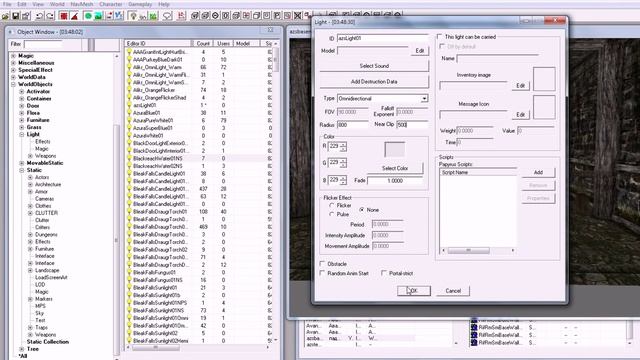This screenshot has height=360, width=640.
Task: Select the Flicker radio button
Action: pos(332,205)
